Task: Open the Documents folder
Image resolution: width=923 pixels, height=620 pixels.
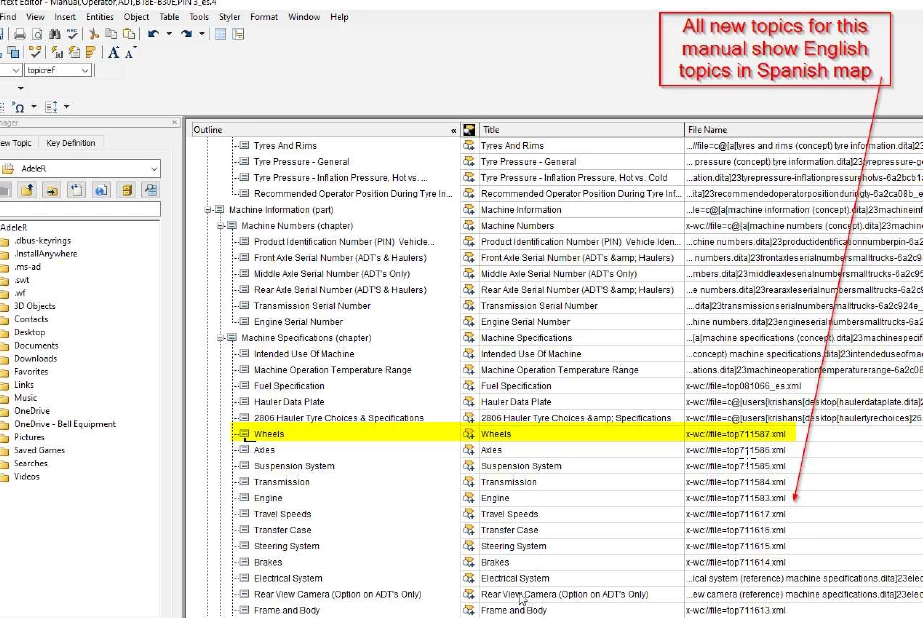Action: (x=36, y=346)
